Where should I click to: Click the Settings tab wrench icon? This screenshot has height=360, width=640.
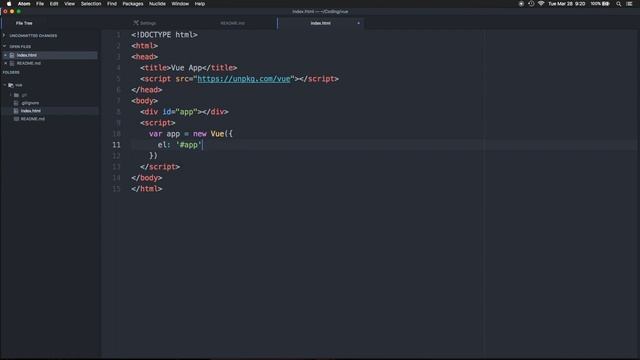136,23
